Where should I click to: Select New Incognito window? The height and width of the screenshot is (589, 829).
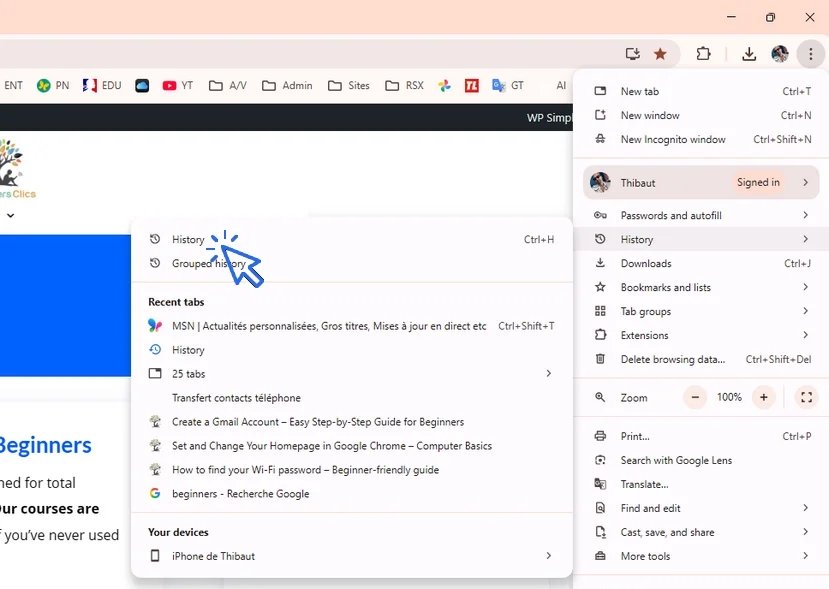(673, 139)
